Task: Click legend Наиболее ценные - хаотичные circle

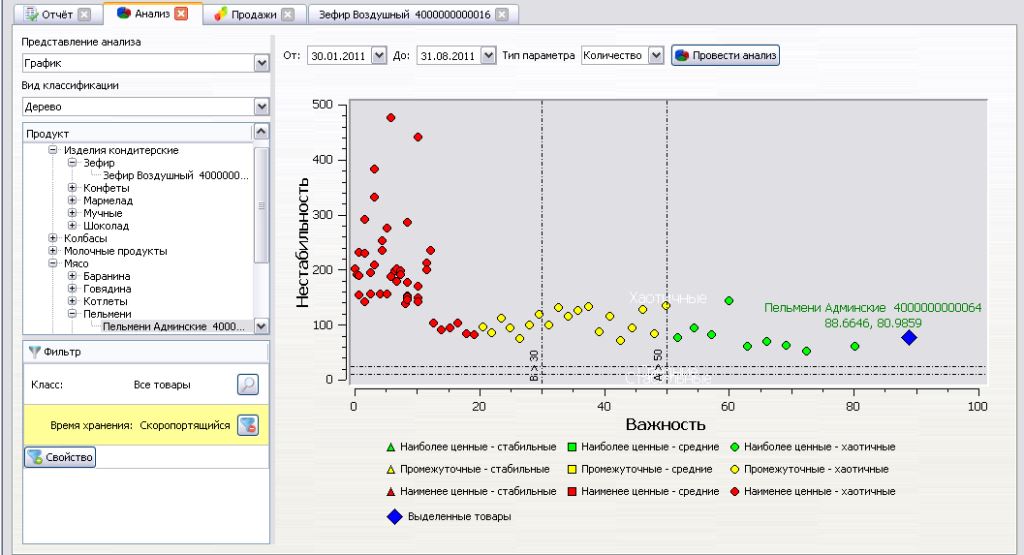Action: (x=734, y=447)
